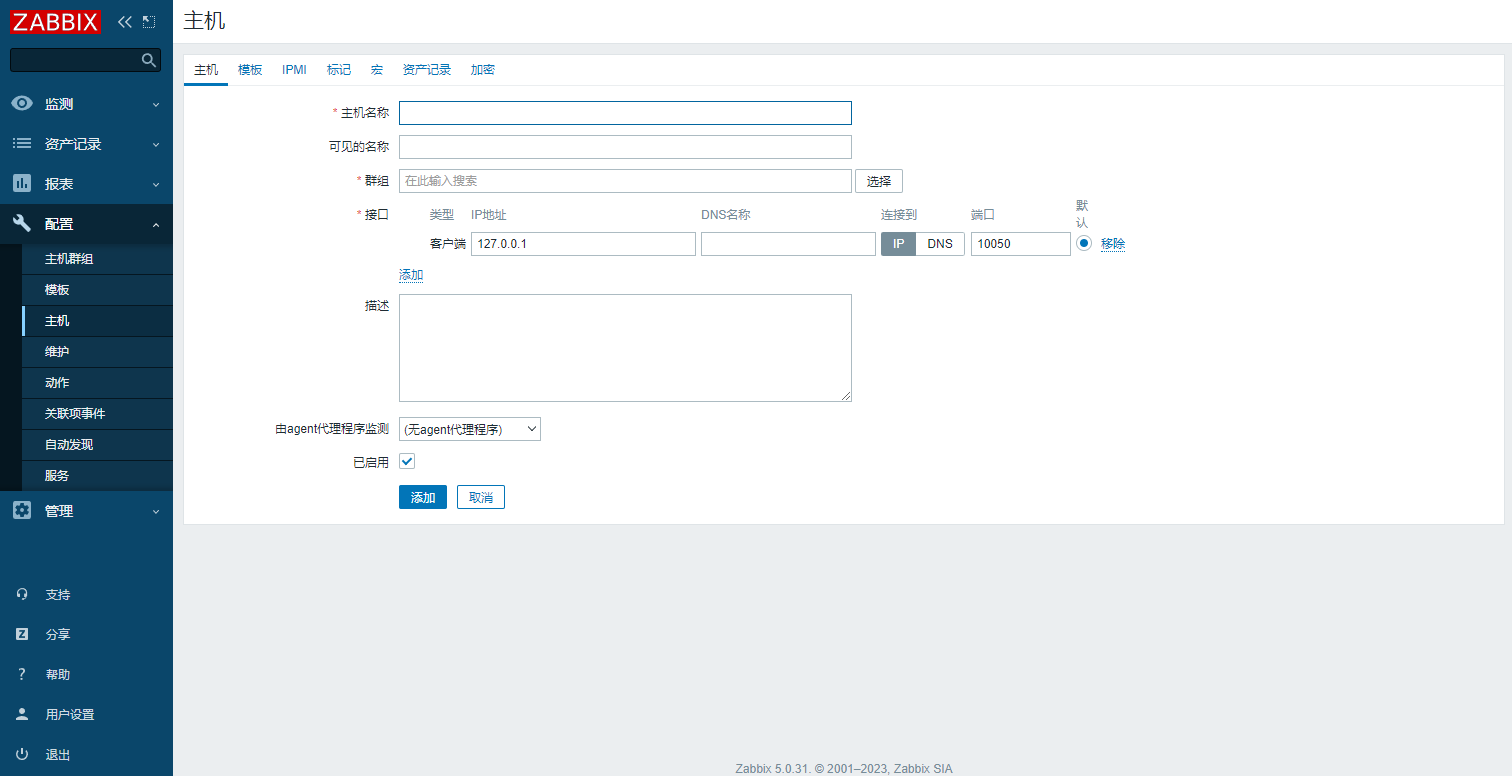Click the 移除 interface link
Viewport: 1512px width, 776px height.
click(x=1113, y=244)
